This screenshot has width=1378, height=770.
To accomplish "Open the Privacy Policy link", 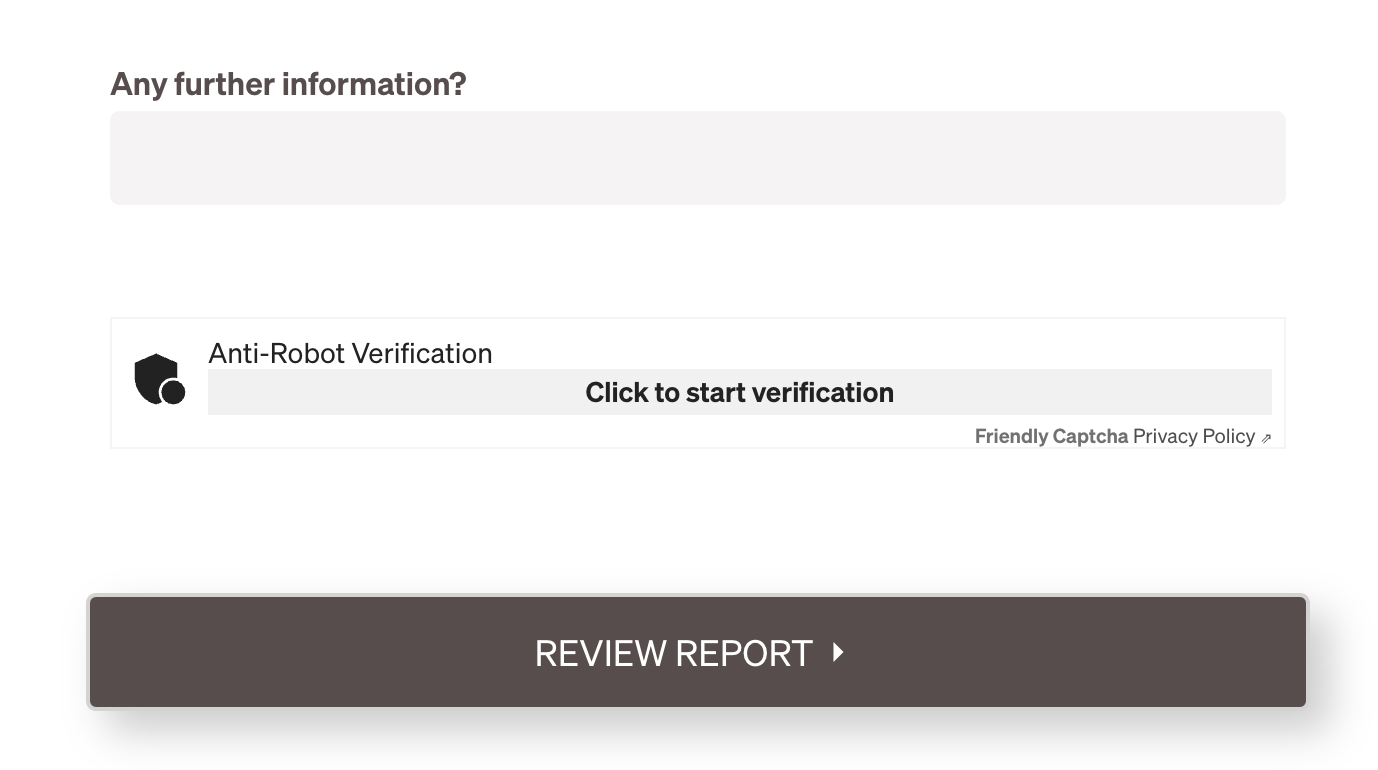I will [1194, 436].
